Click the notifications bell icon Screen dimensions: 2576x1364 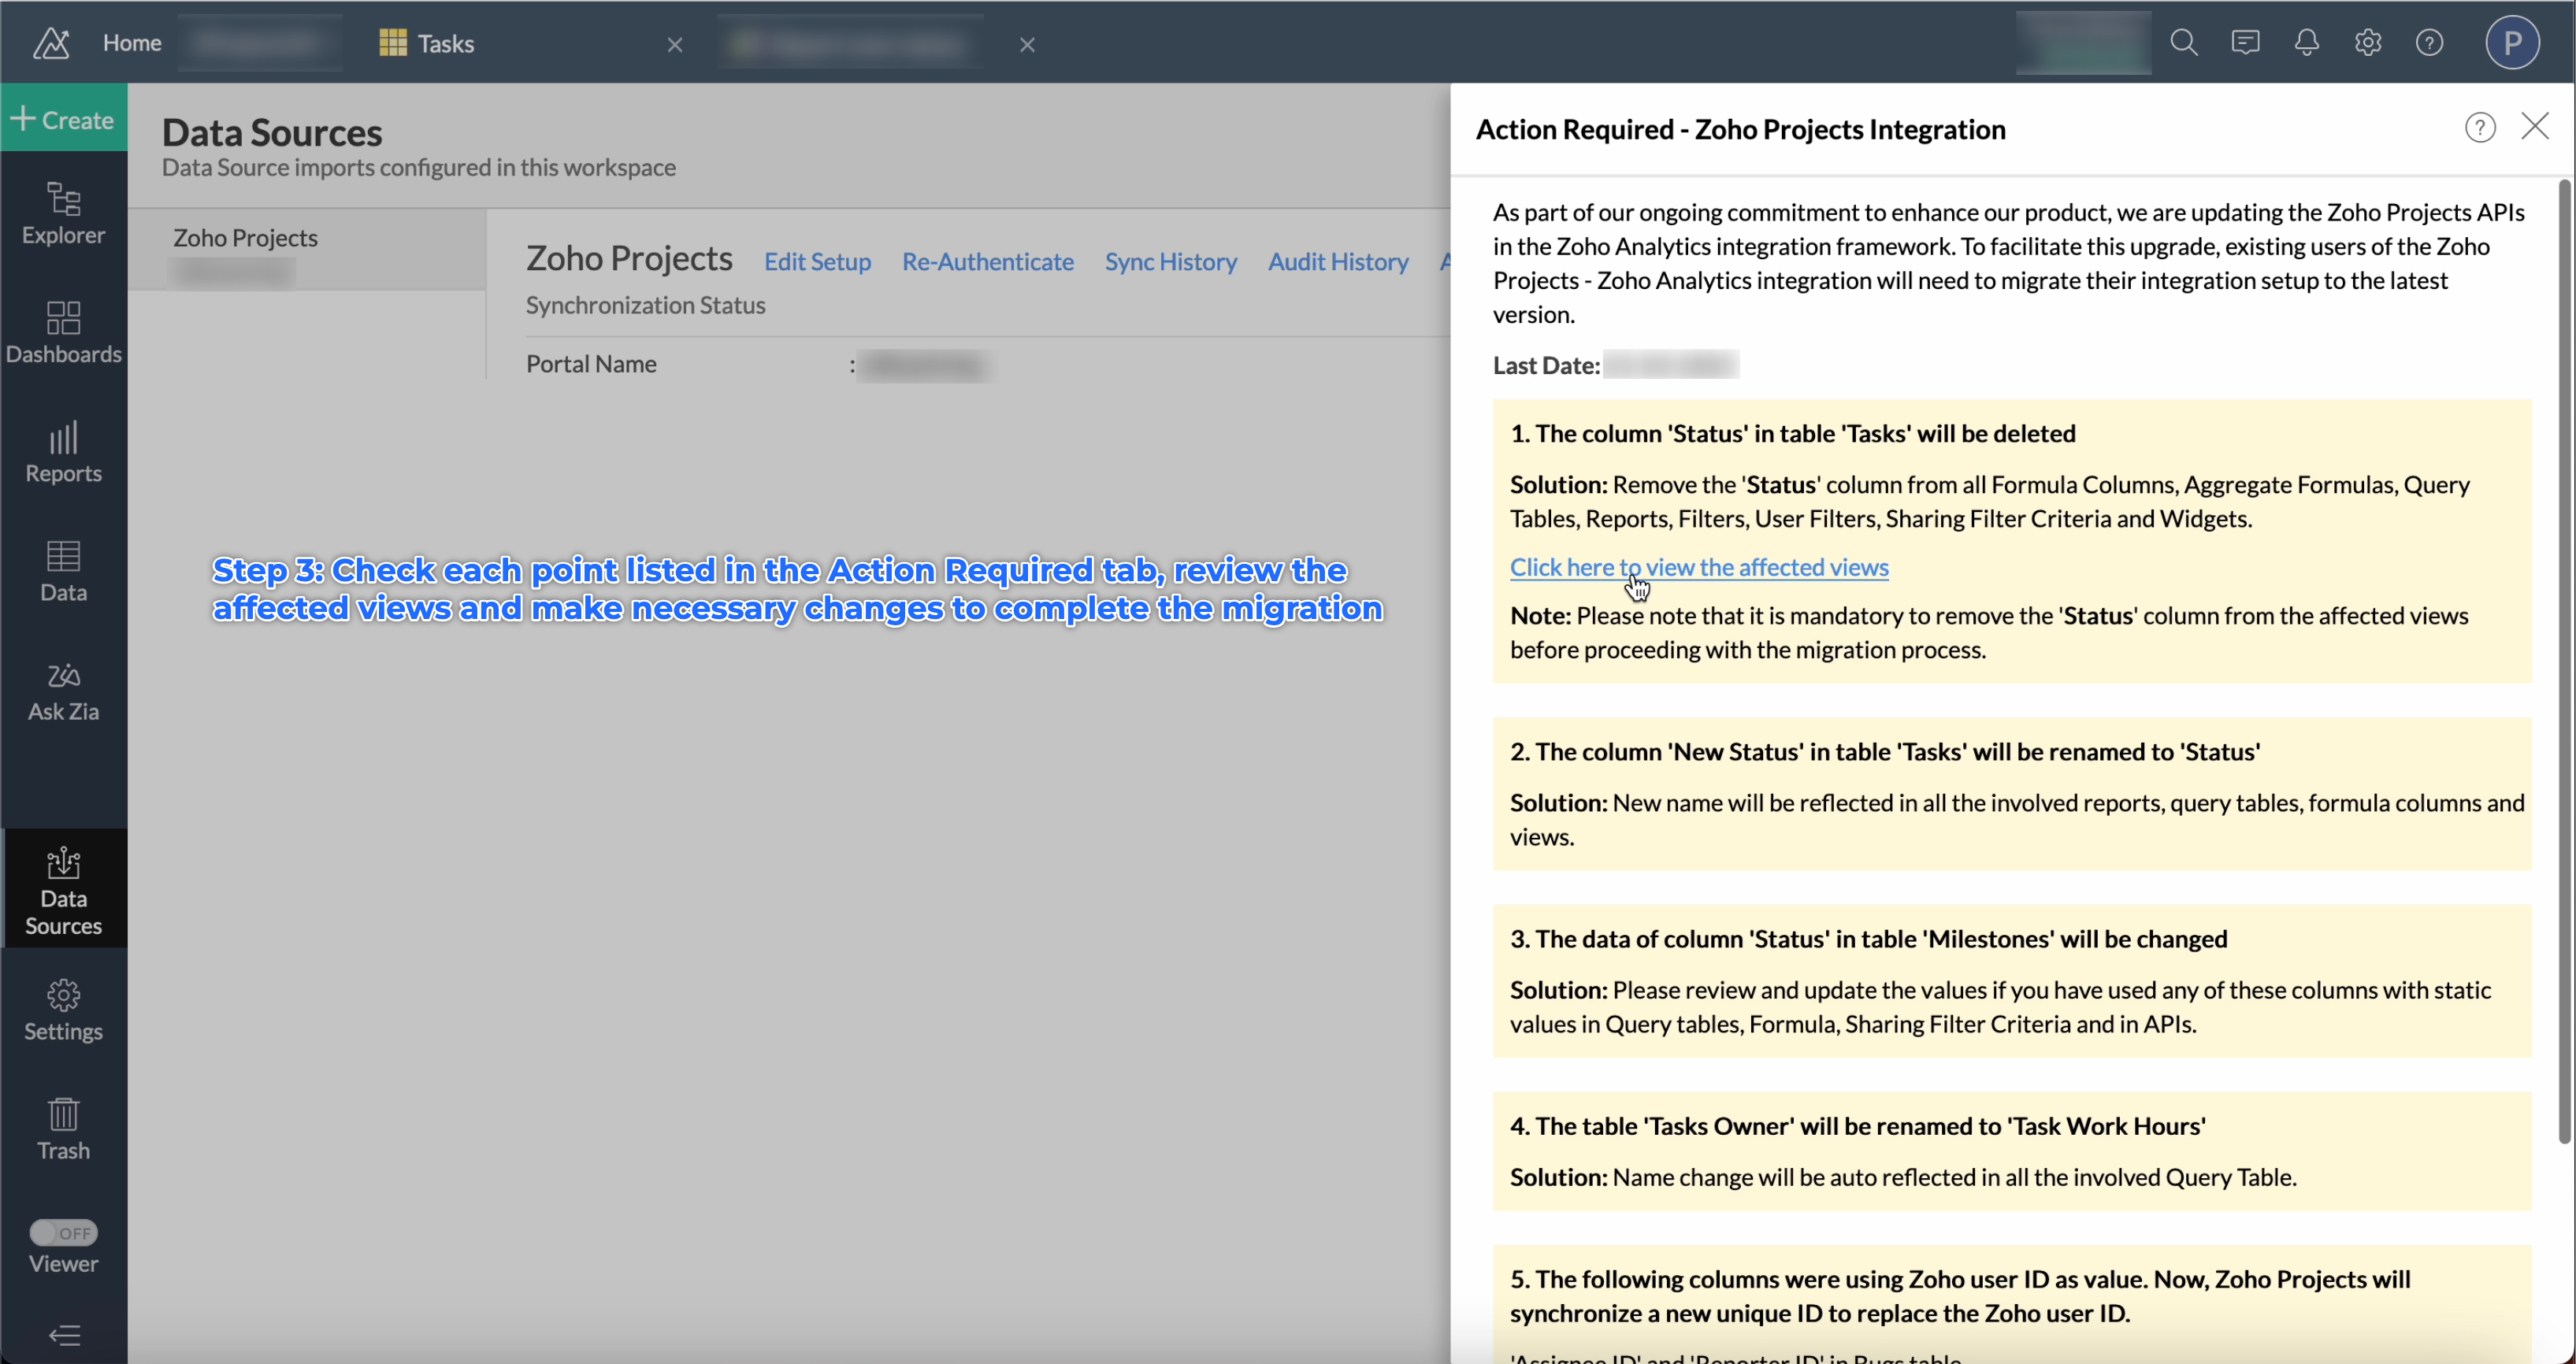[2306, 42]
